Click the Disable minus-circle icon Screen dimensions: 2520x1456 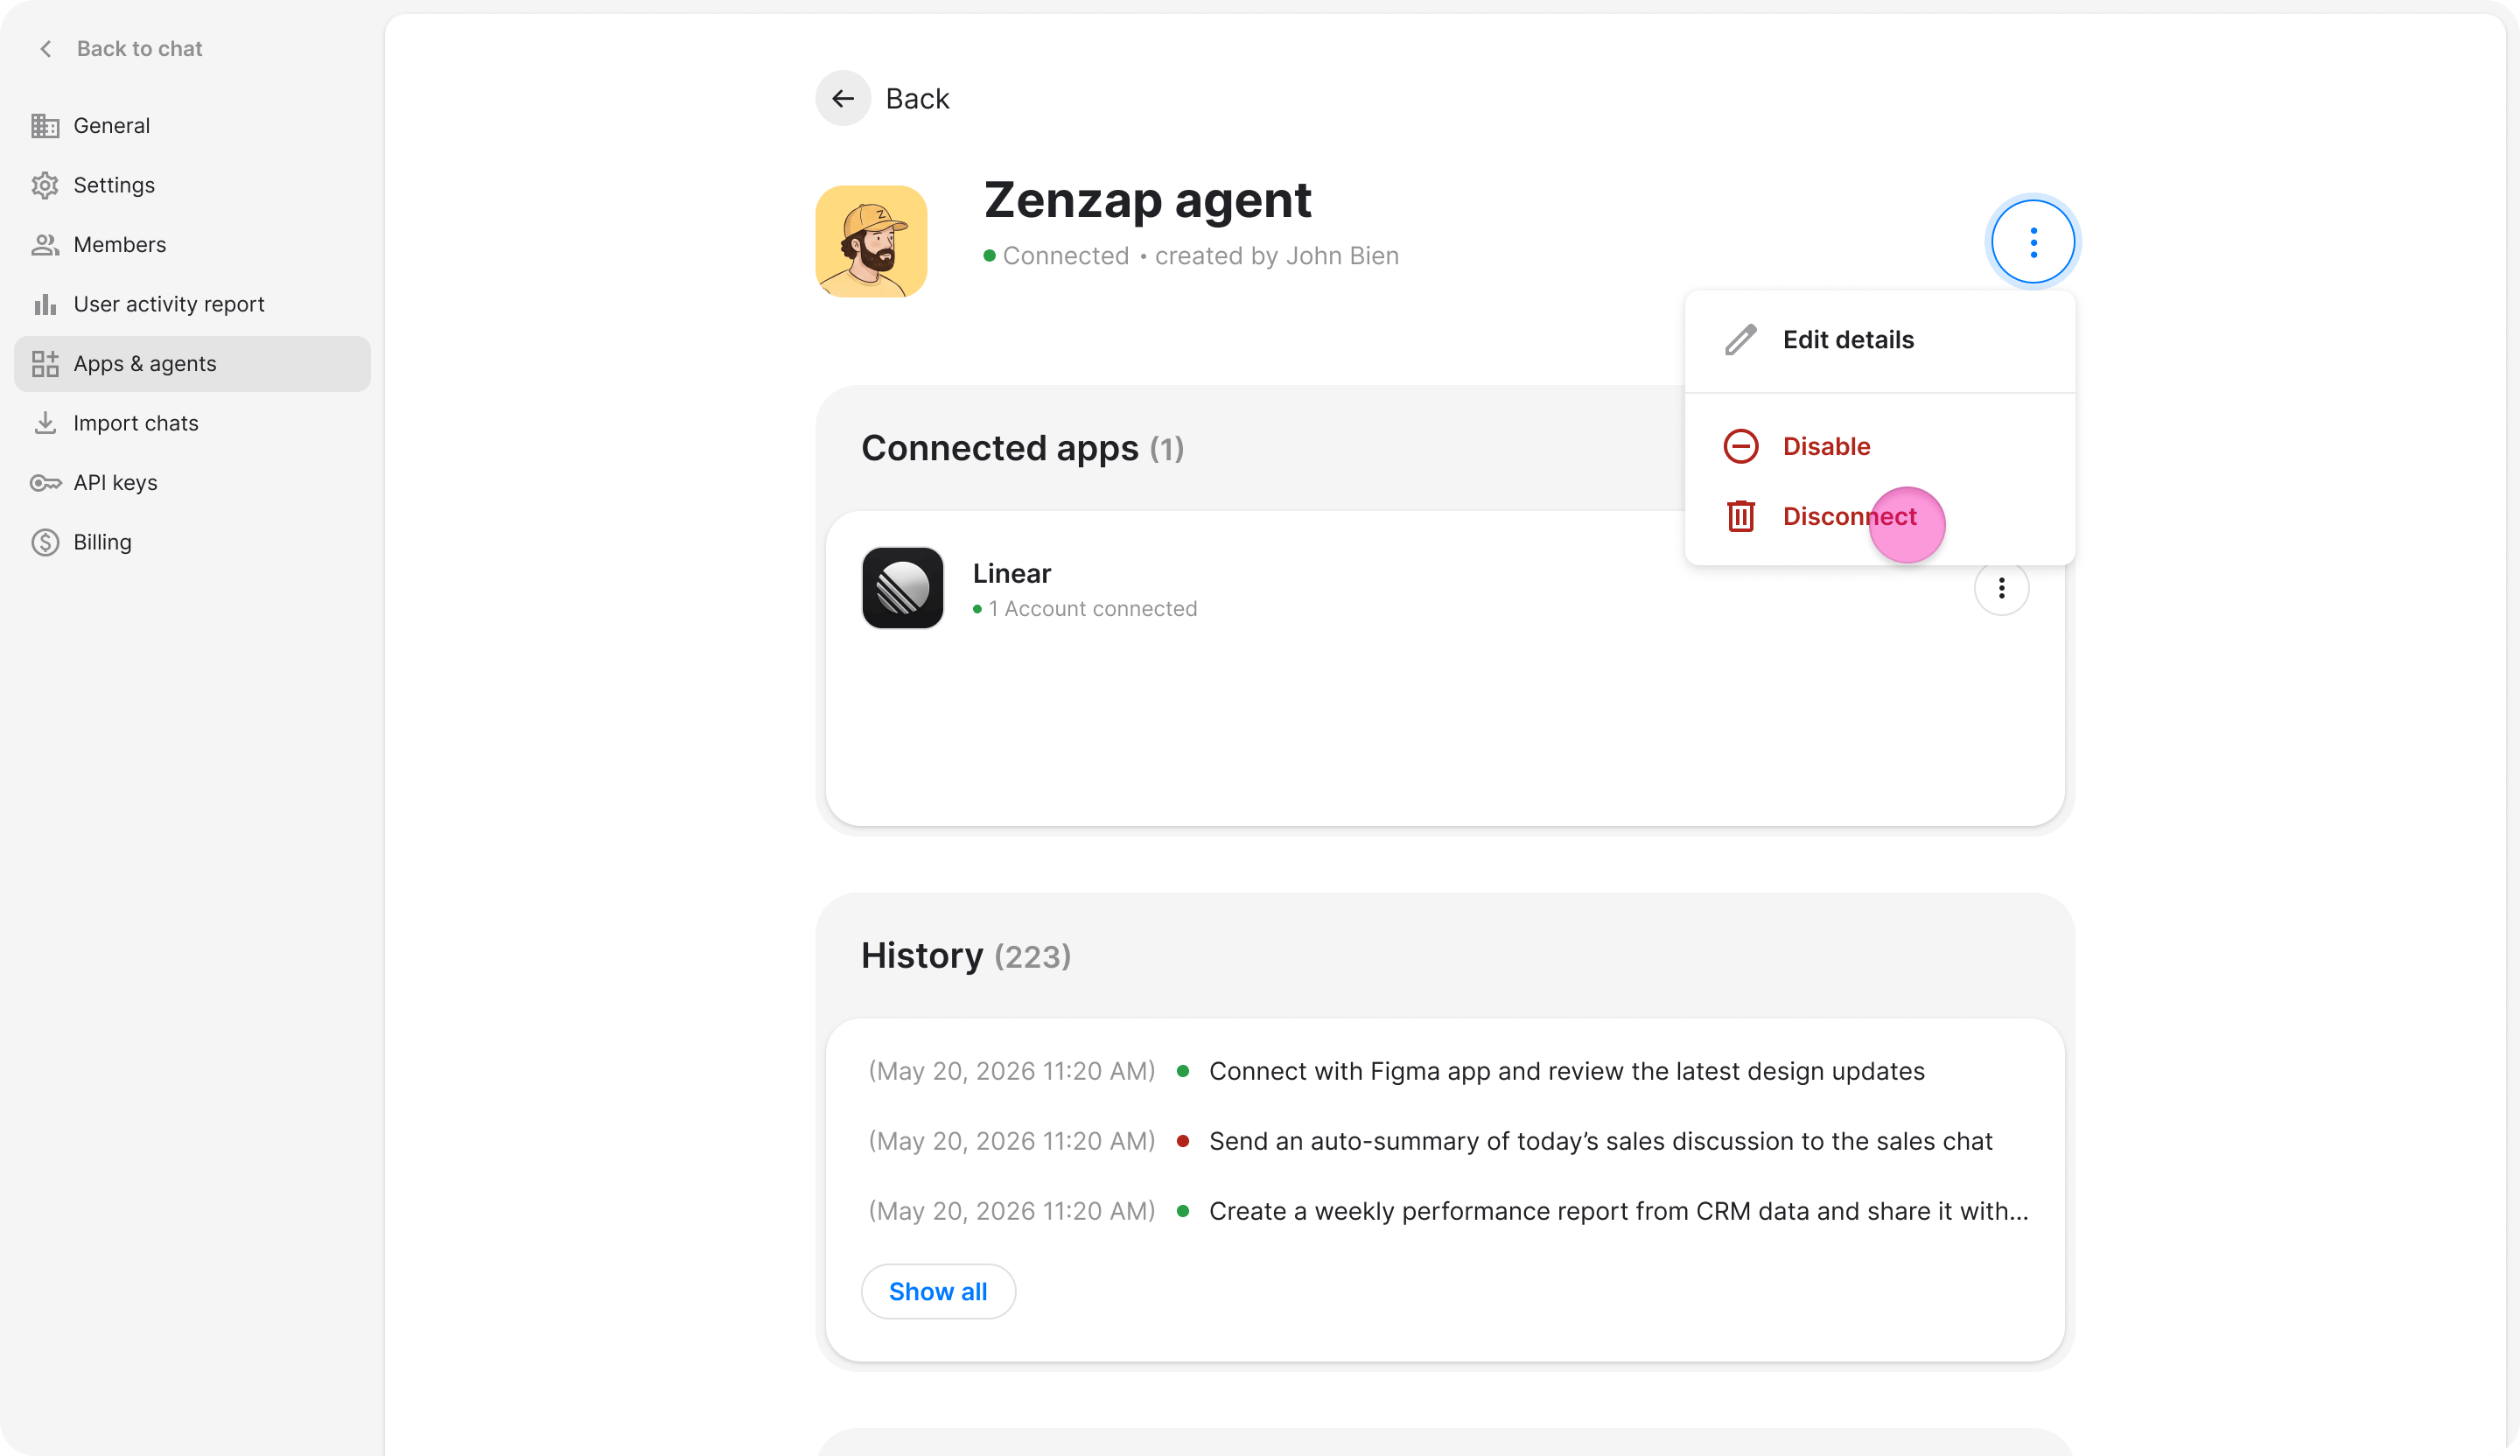tap(1740, 446)
